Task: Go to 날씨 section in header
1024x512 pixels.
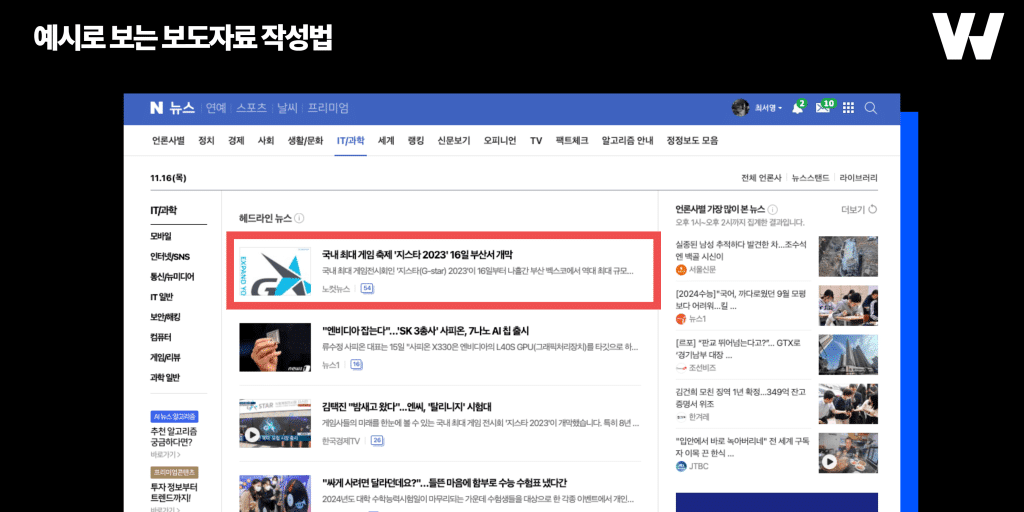Action: 287,108
